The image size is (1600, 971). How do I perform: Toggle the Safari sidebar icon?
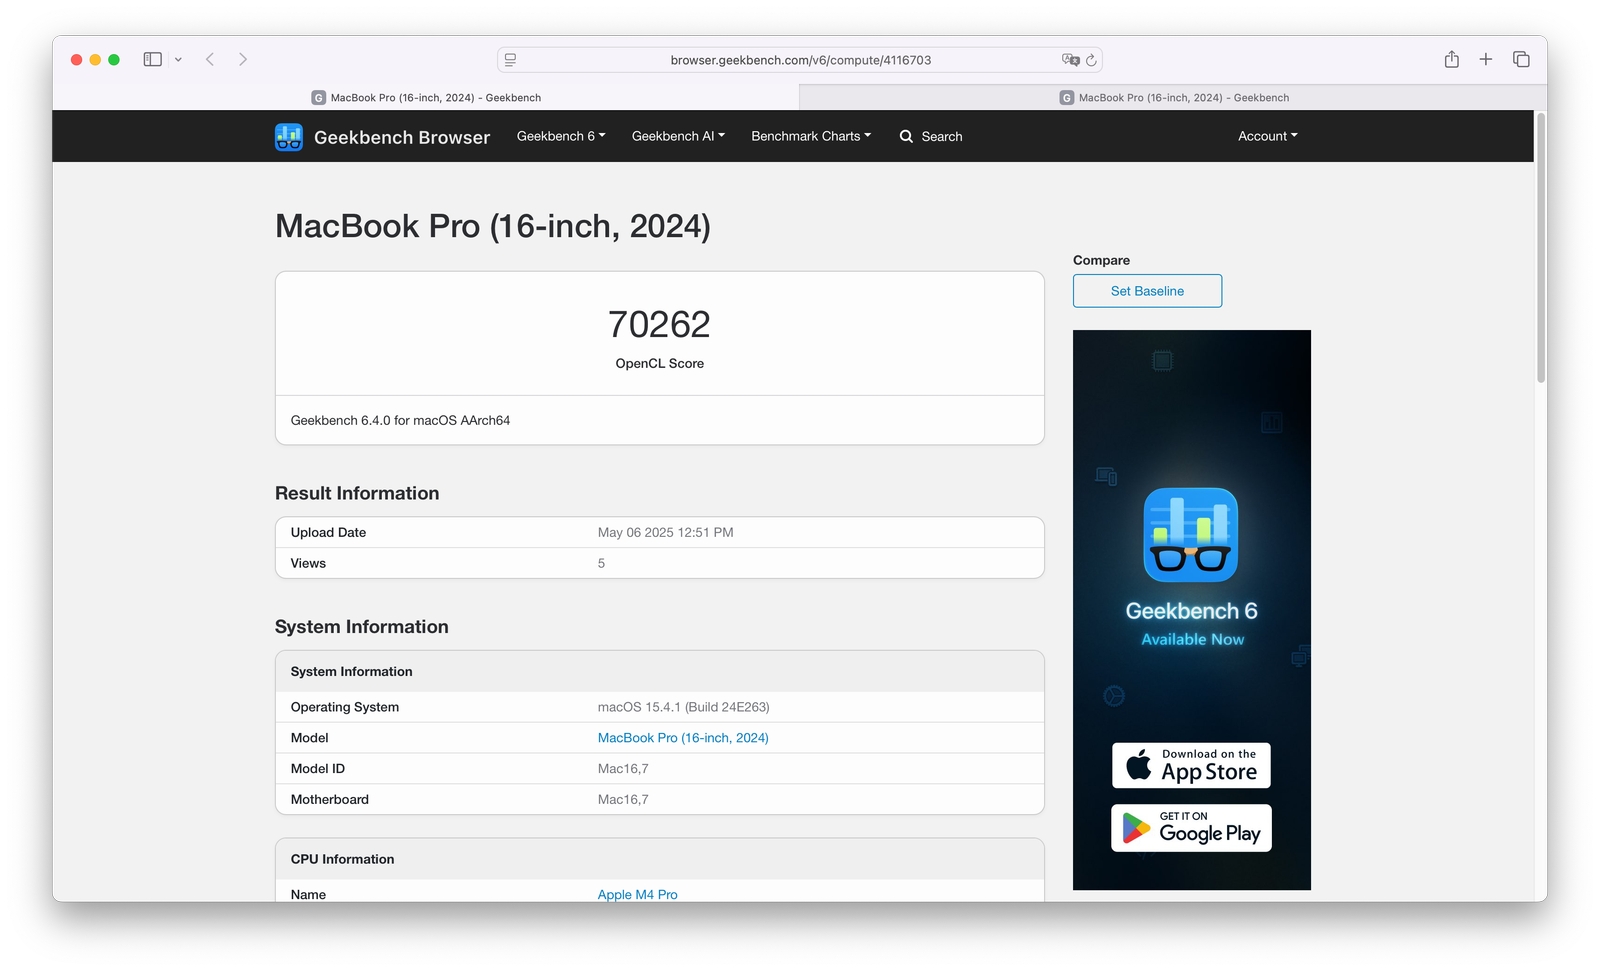tap(153, 60)
